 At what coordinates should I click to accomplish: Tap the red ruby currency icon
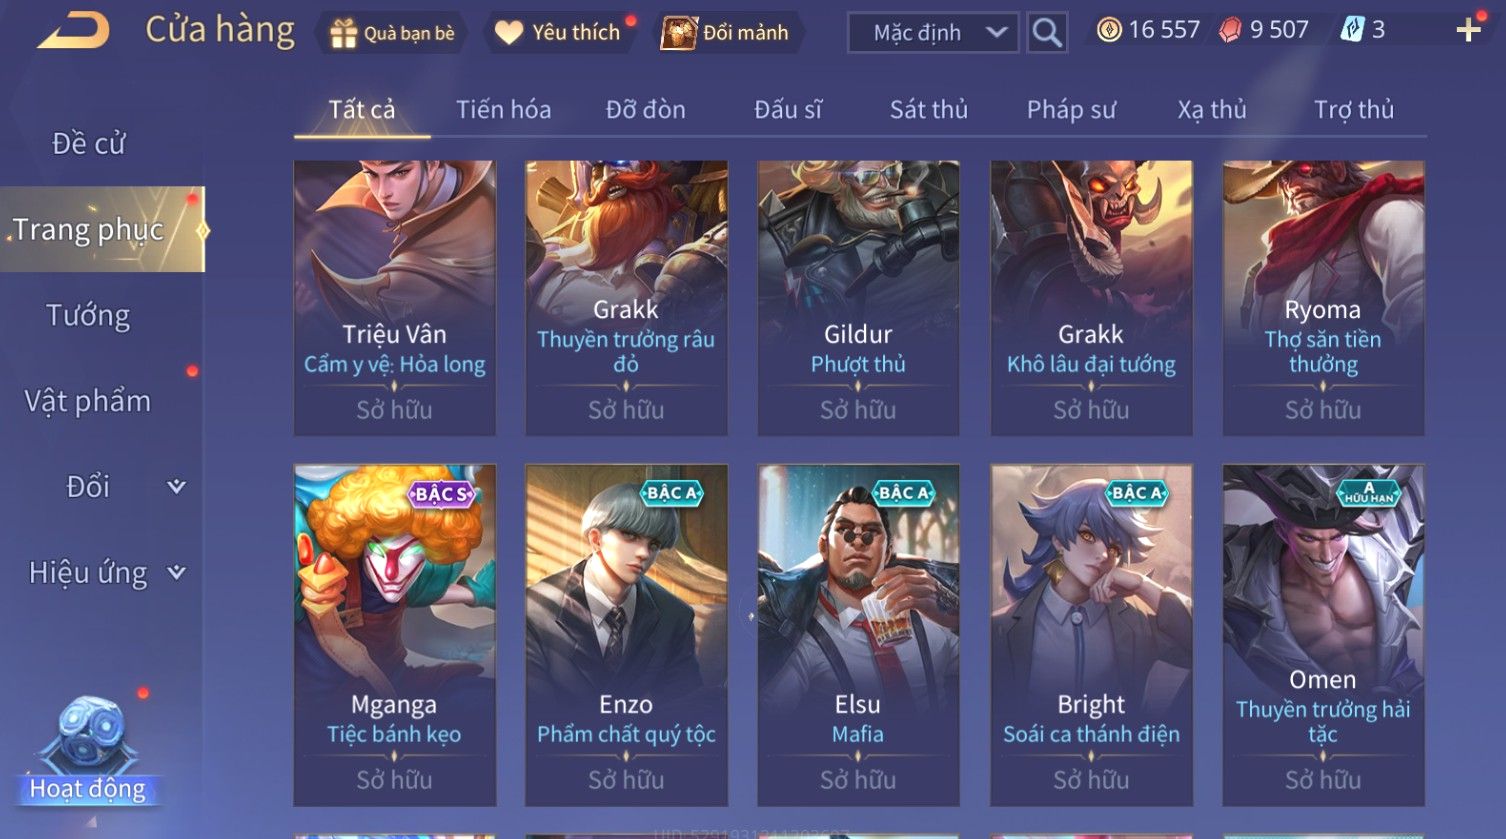coord(1230,30)
